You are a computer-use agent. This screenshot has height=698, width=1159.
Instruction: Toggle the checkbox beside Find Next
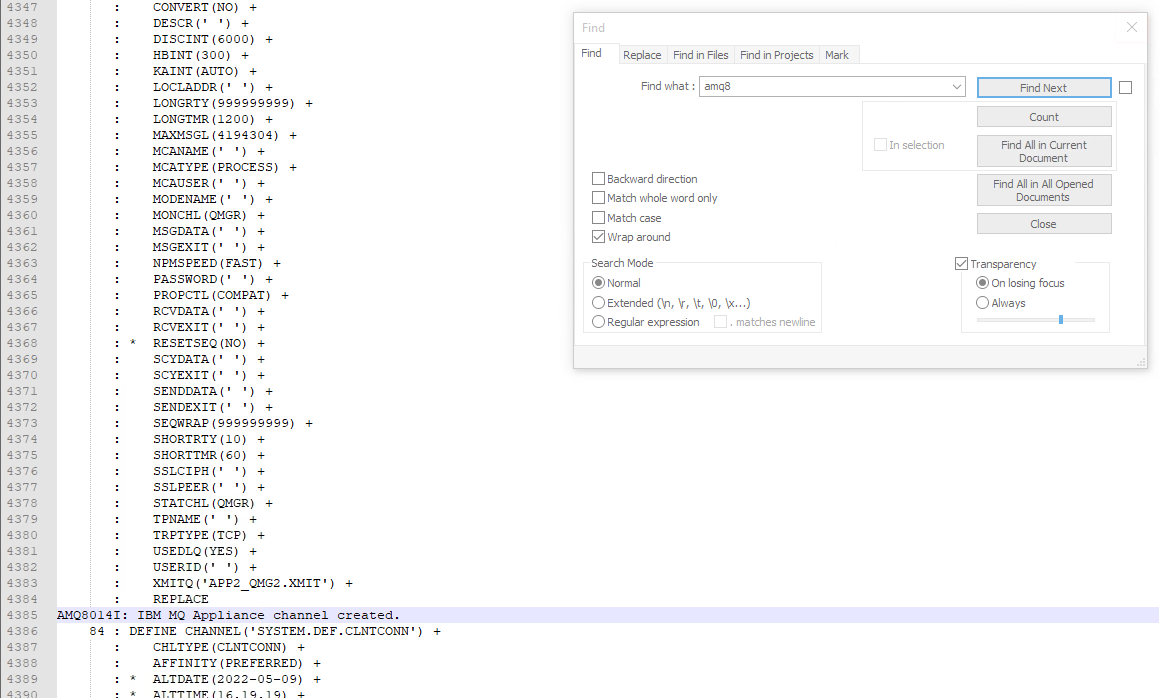click(x=1125, y=87)
